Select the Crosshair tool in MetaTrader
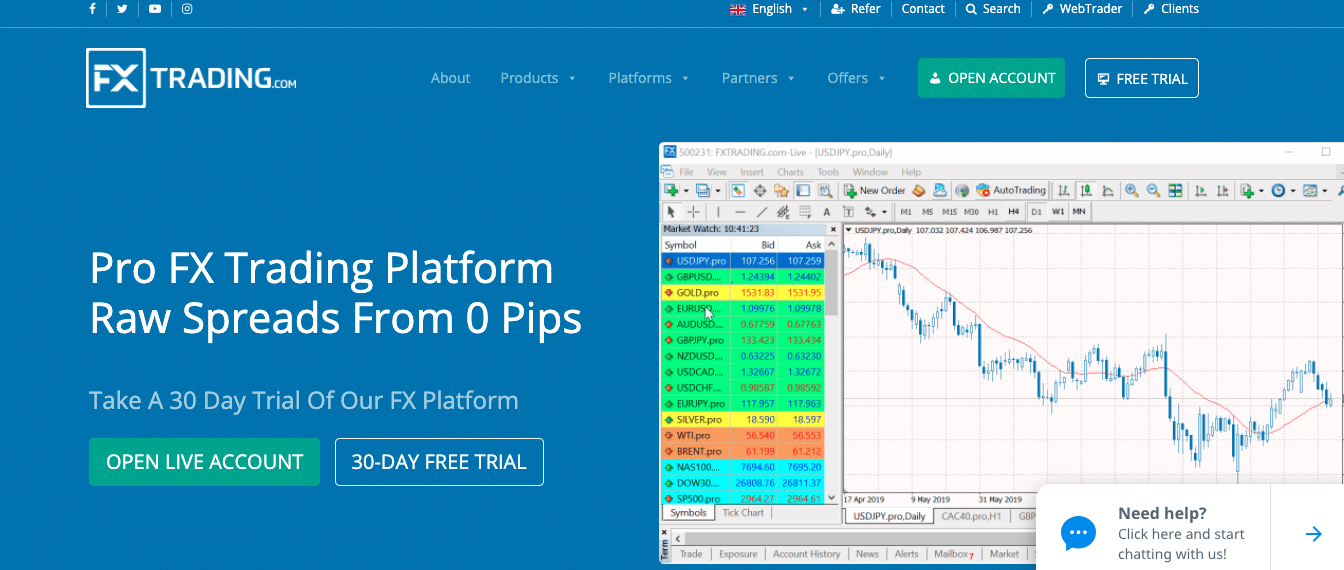 point(693,211)
